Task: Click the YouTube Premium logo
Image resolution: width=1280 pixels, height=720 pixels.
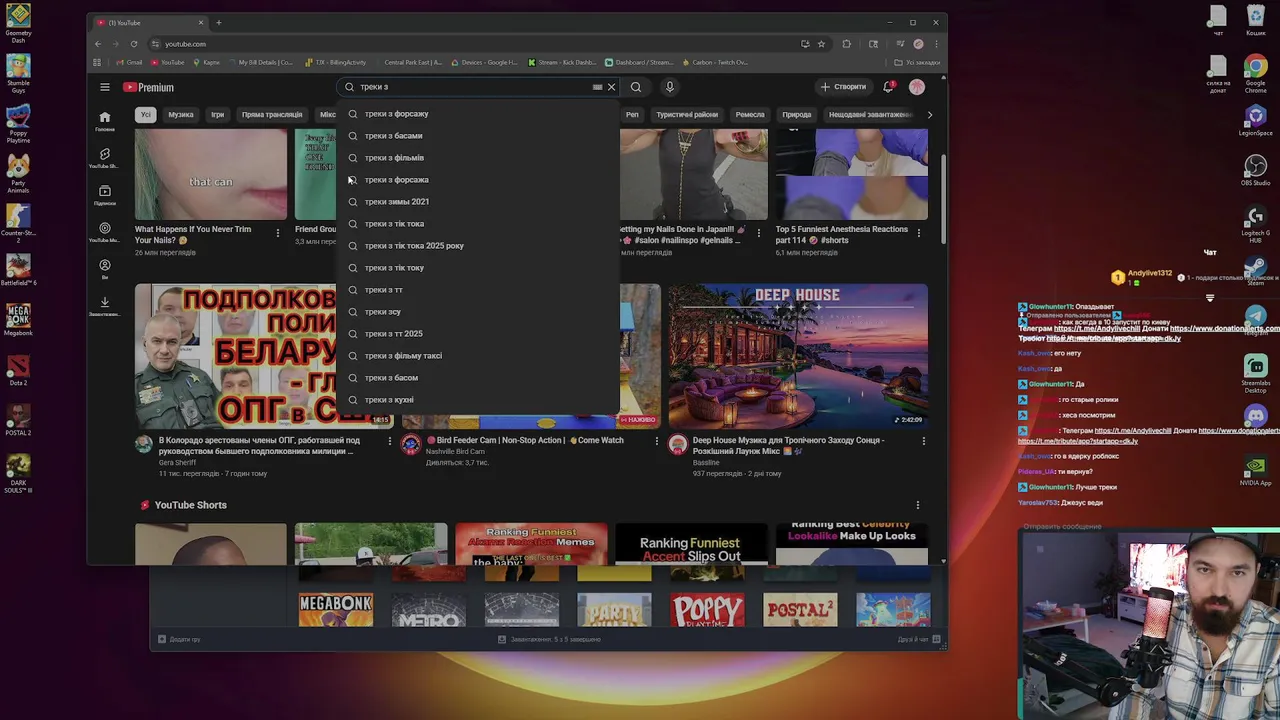Action: point(148,87)
